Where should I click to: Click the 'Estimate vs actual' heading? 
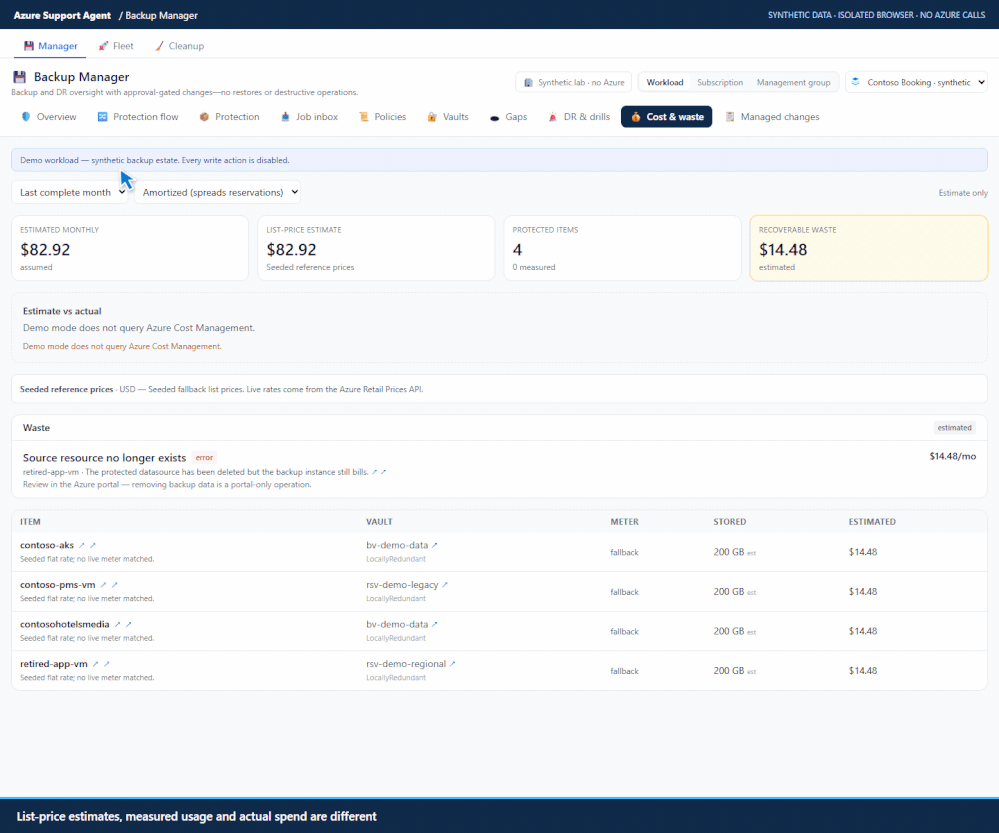[x=62, y=311]
